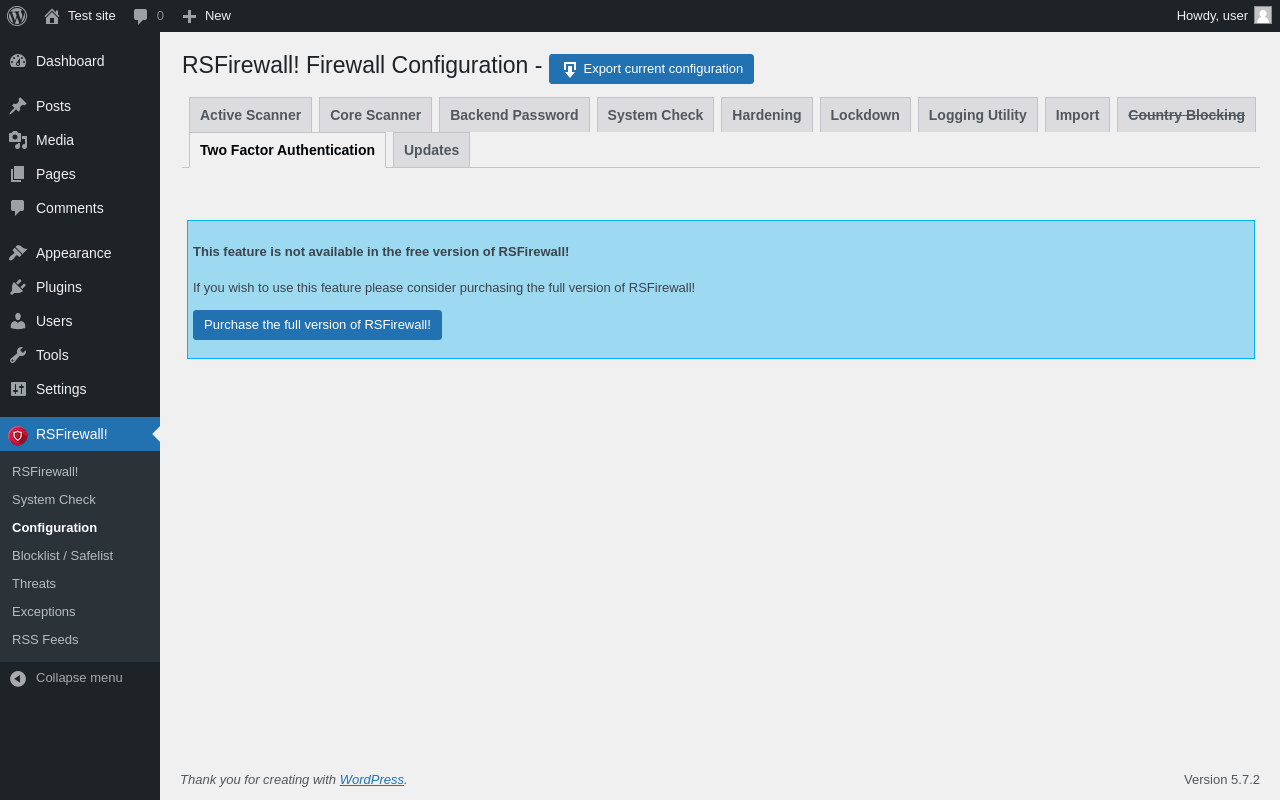Switch to the Active Scanner tab
Screen dimensions: 1280x800
coord(250,115)
